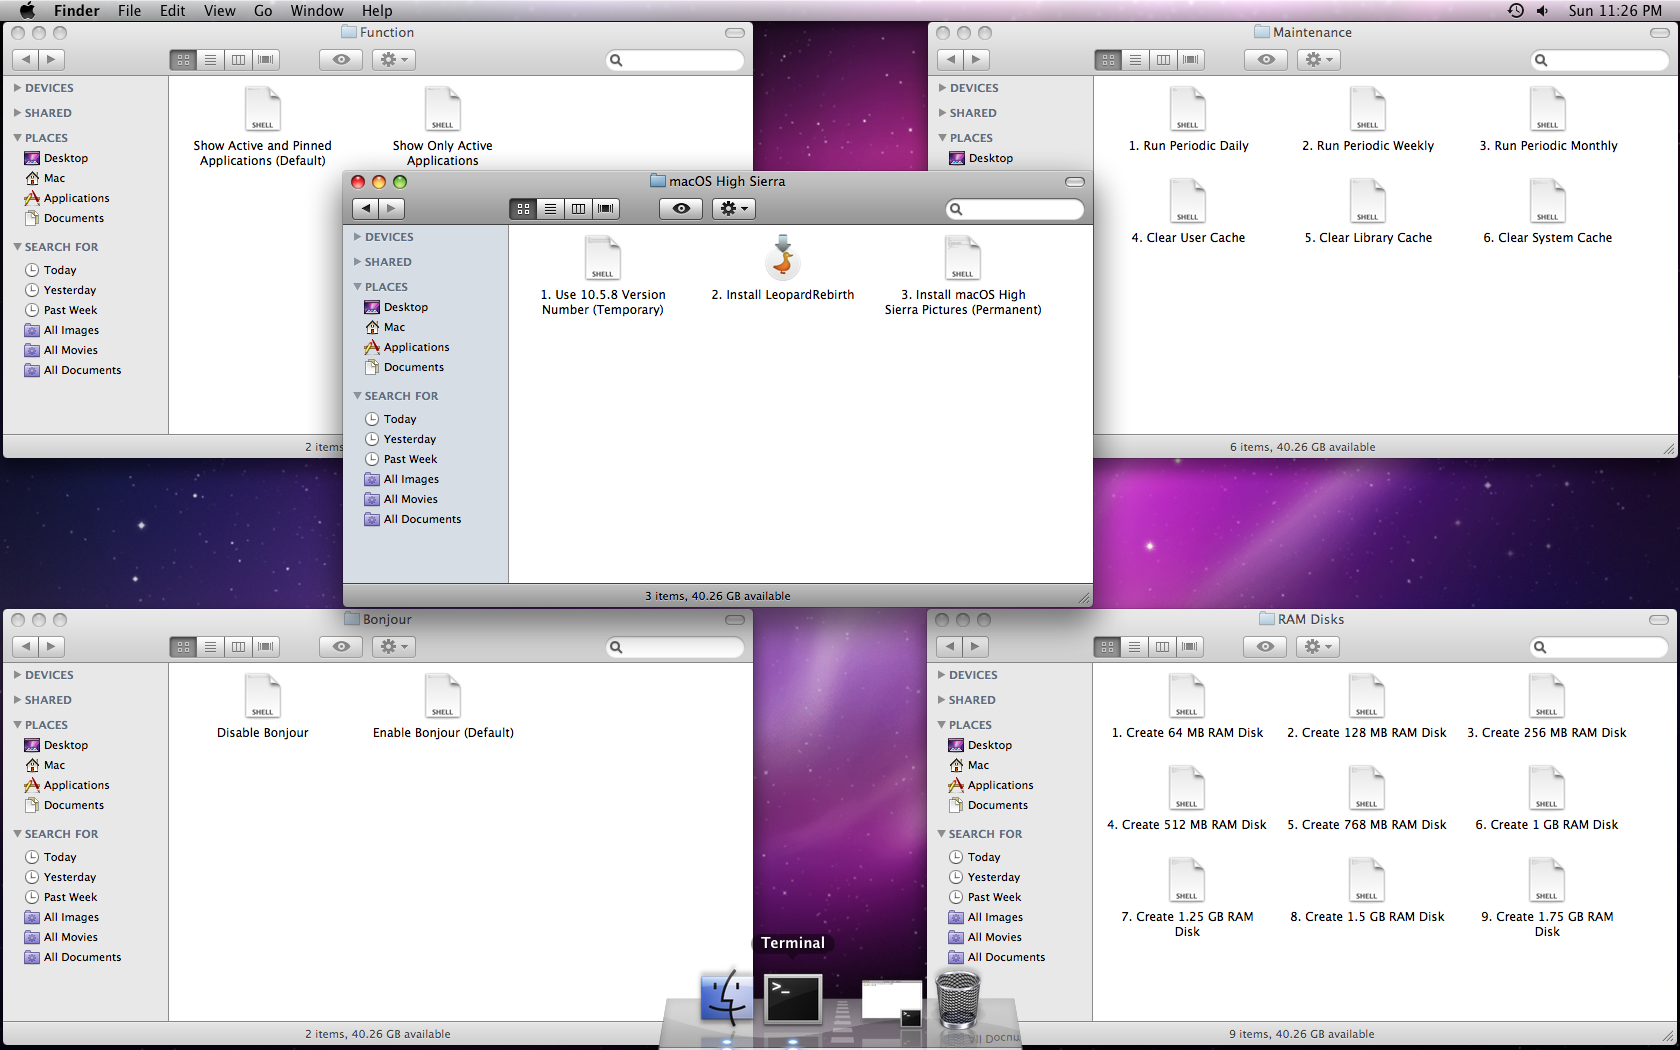The image size is (1680, 1050).
Task: Open the Trash in the Dock
Action: pyautogui.click(x=958, y=998)
